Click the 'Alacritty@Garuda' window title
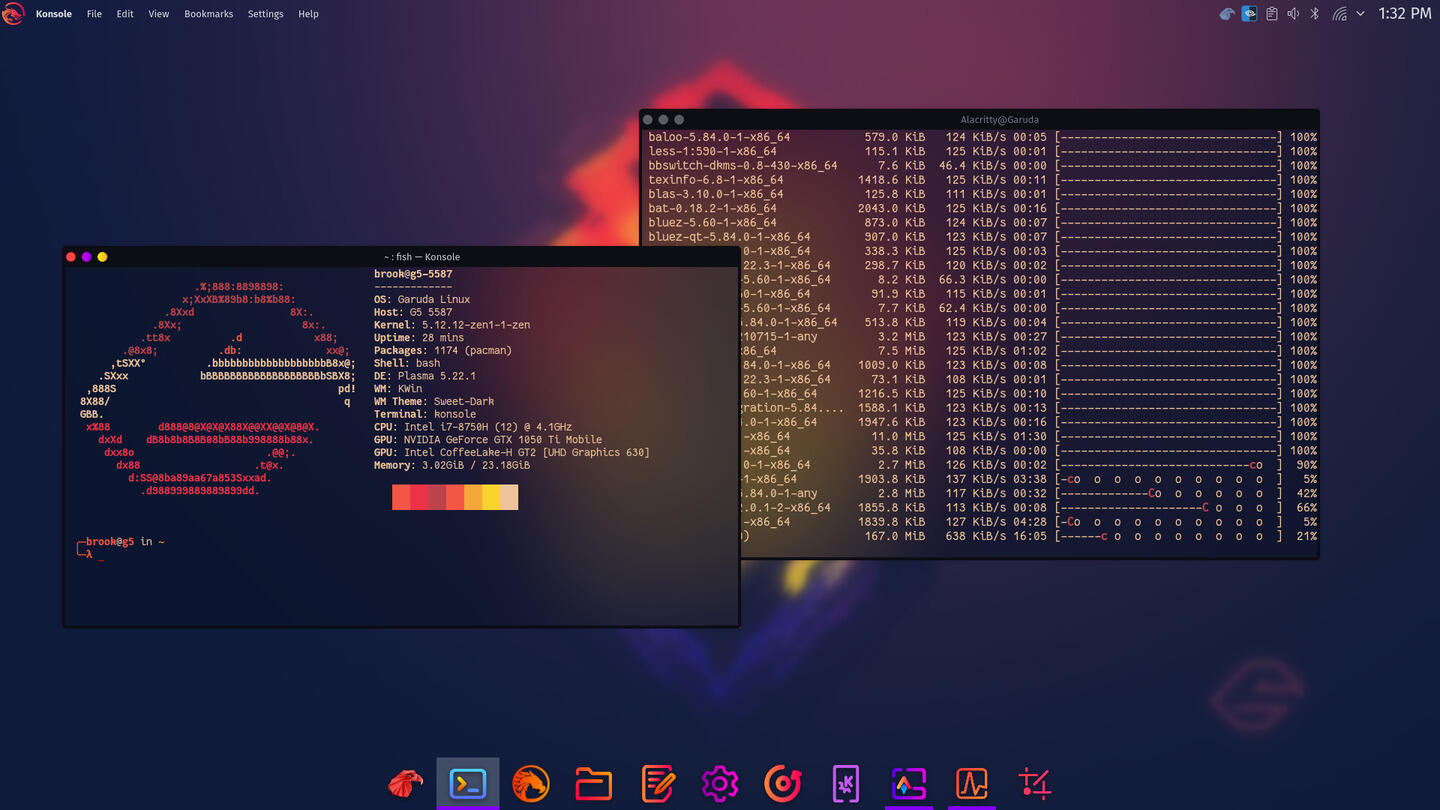 pos(999,119)
